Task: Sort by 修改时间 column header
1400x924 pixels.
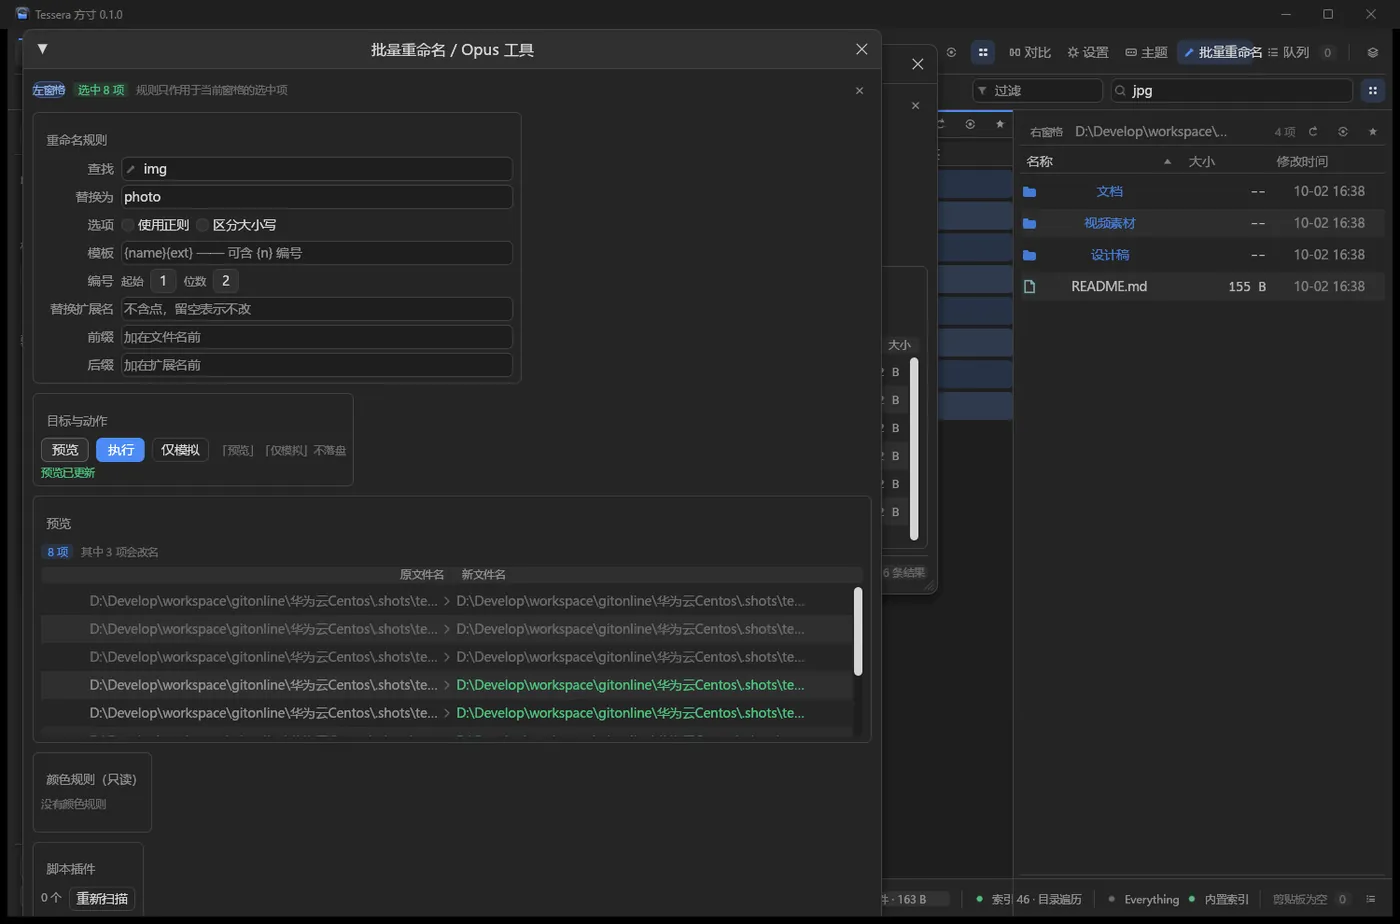Action: [1302, 161]
